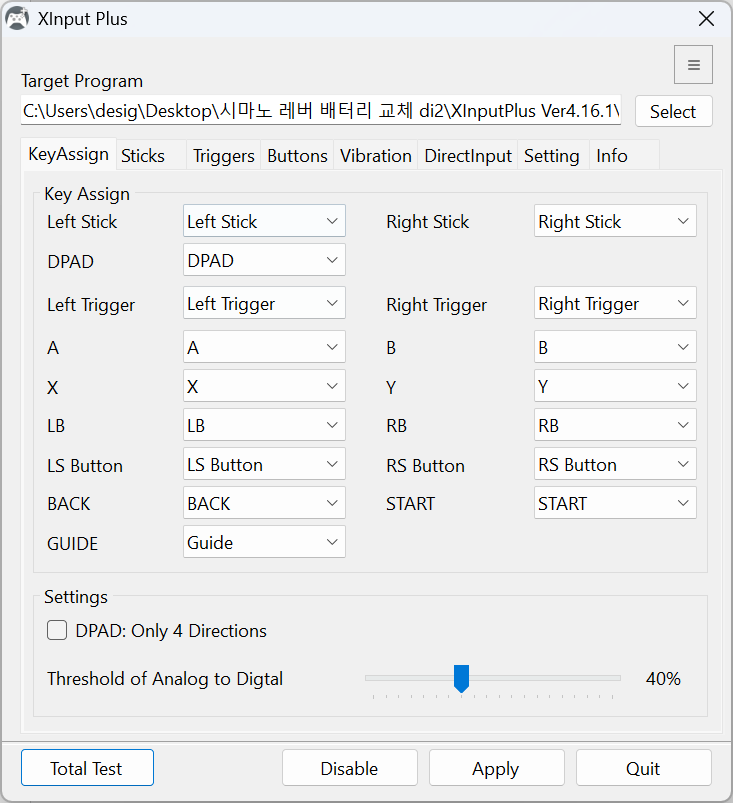Expand the Right Trigger dropdown

point(615,303)
